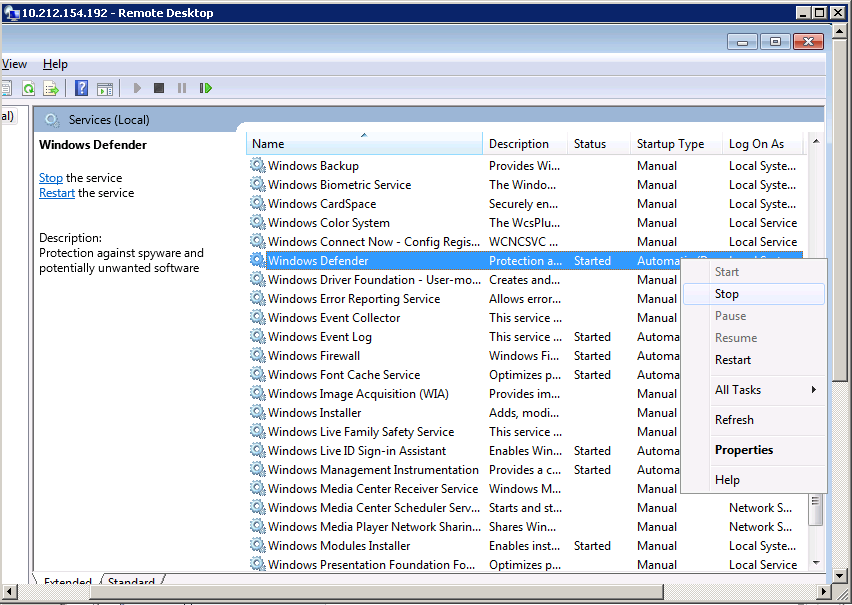This screenshot has height=605, width=852.
Task: Open the blue Help question mark icon
Action: coord(82,88)
